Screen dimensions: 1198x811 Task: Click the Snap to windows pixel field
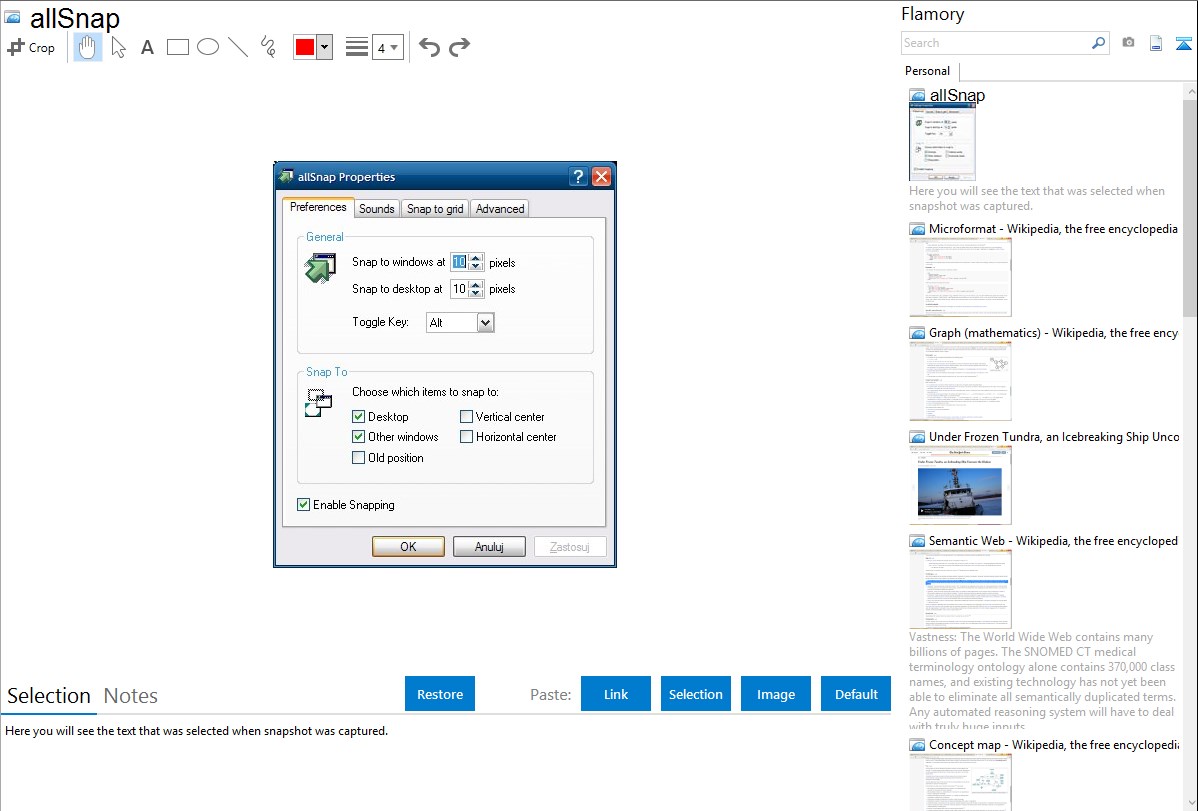(459, 262)
